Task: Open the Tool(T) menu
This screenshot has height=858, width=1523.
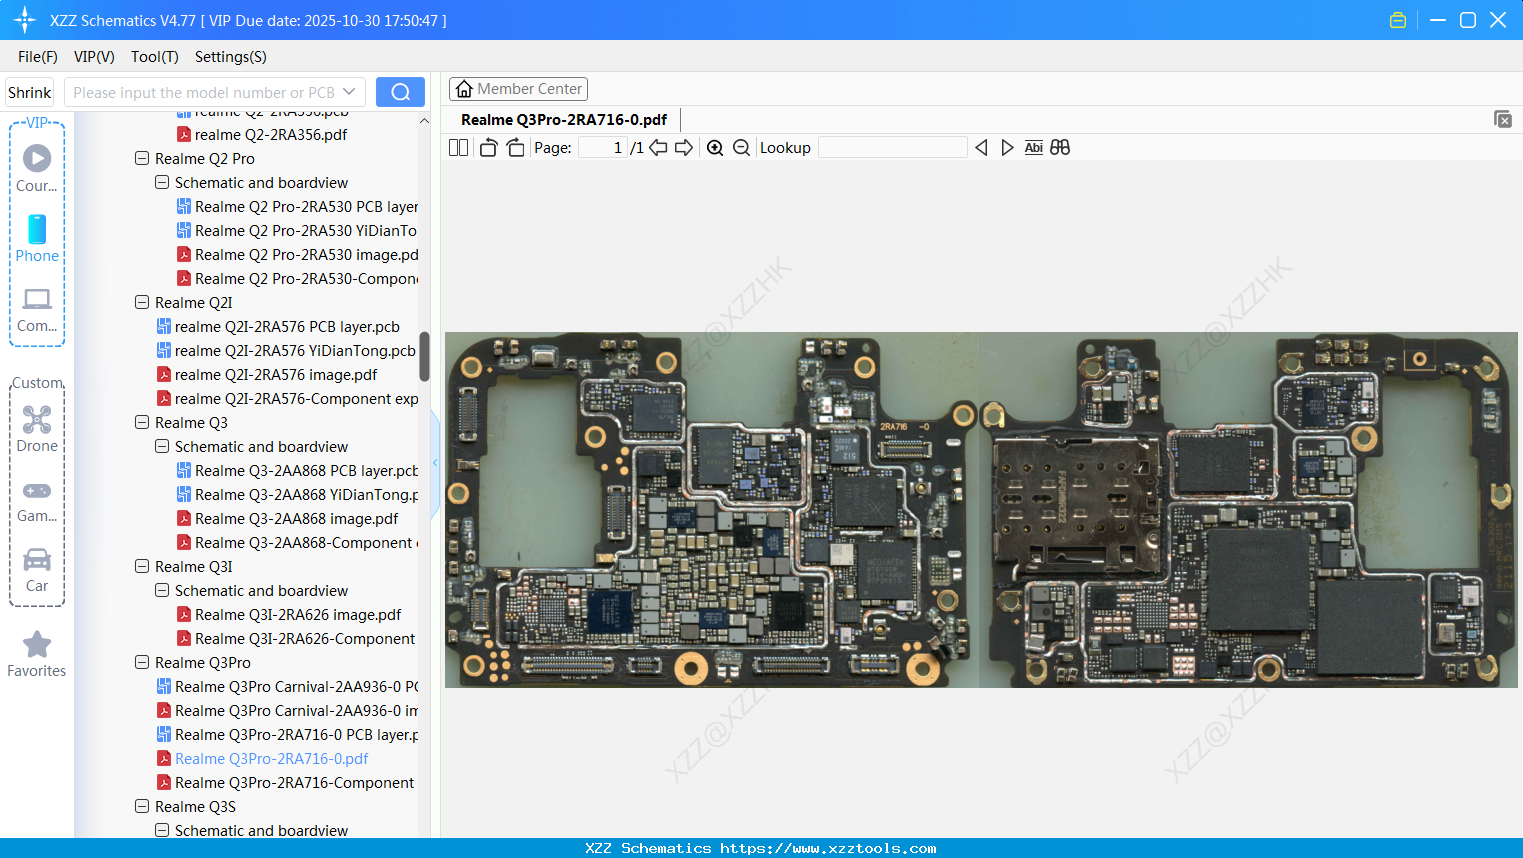Action: pyautogui.click(x=155, y=57)
